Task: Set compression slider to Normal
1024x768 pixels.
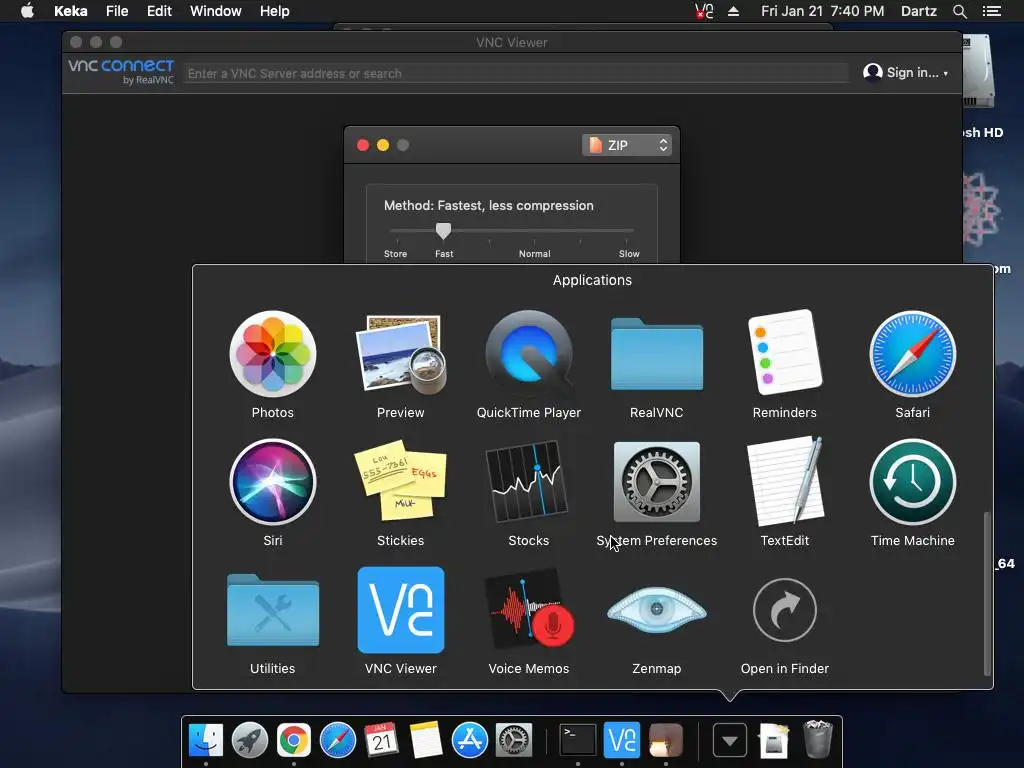Action: pos(534,254)
